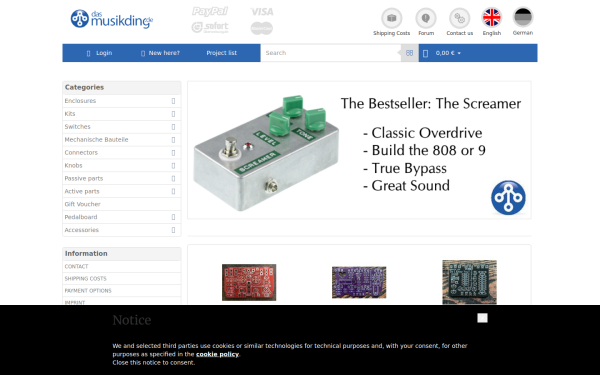Open Project list in the navigation bar
The width and height of the screenshot is (600, 375).
pos(222,53)
